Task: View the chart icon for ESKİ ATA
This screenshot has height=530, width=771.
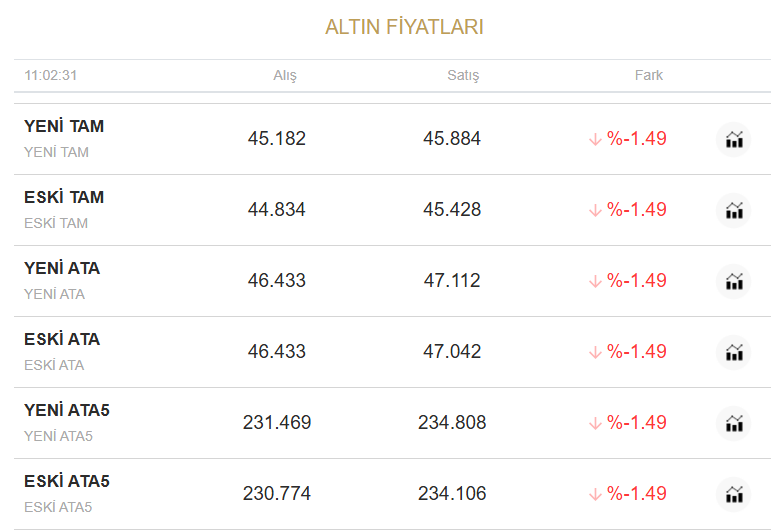Action: point(734,352)
